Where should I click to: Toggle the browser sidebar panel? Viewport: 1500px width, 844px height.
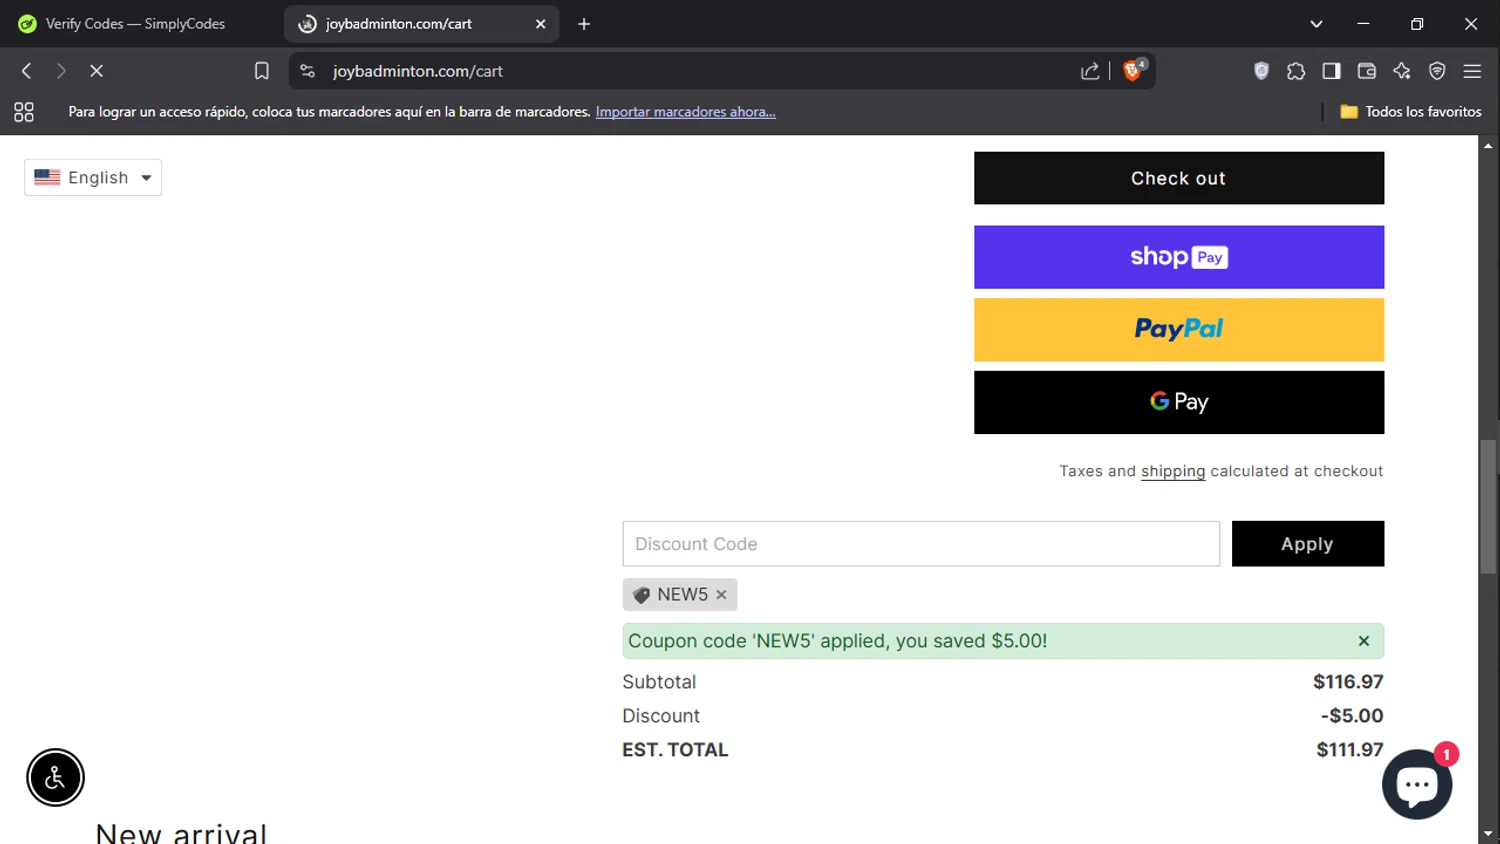(x=1331, y=71)
